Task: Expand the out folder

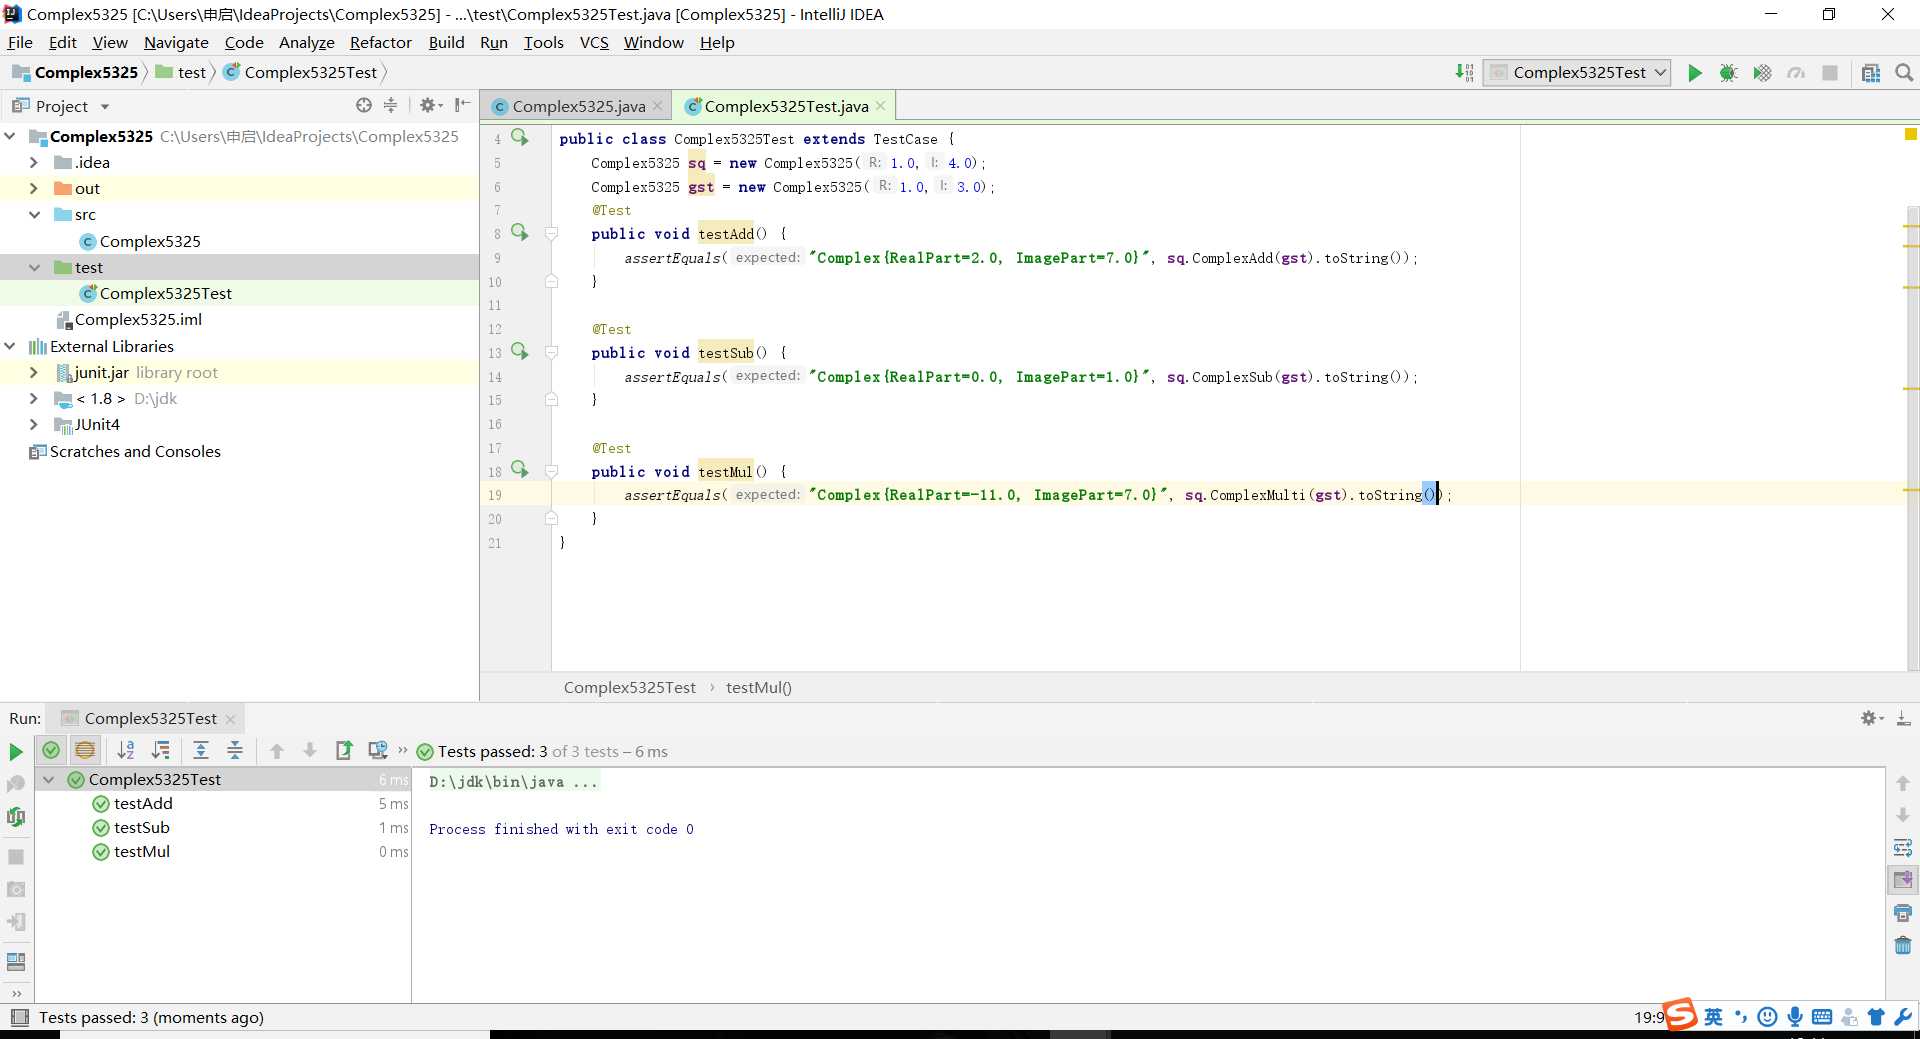Action: click(x=34, y=188)
